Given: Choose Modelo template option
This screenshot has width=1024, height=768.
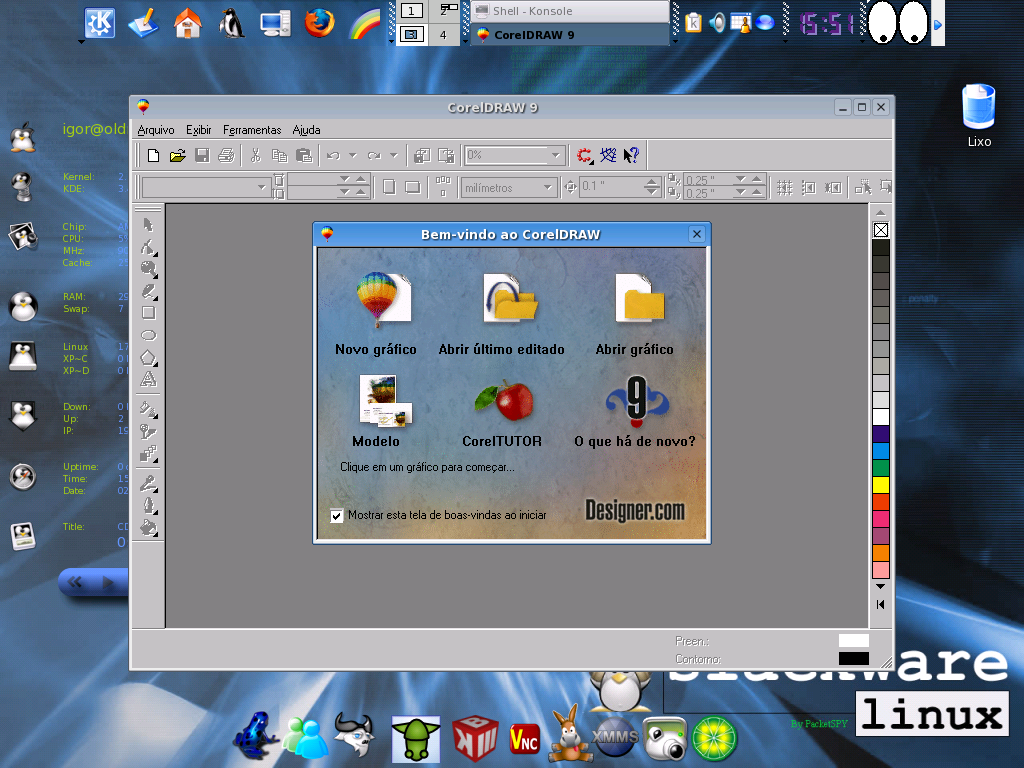Looking at the screenshot, I should 376,411.
